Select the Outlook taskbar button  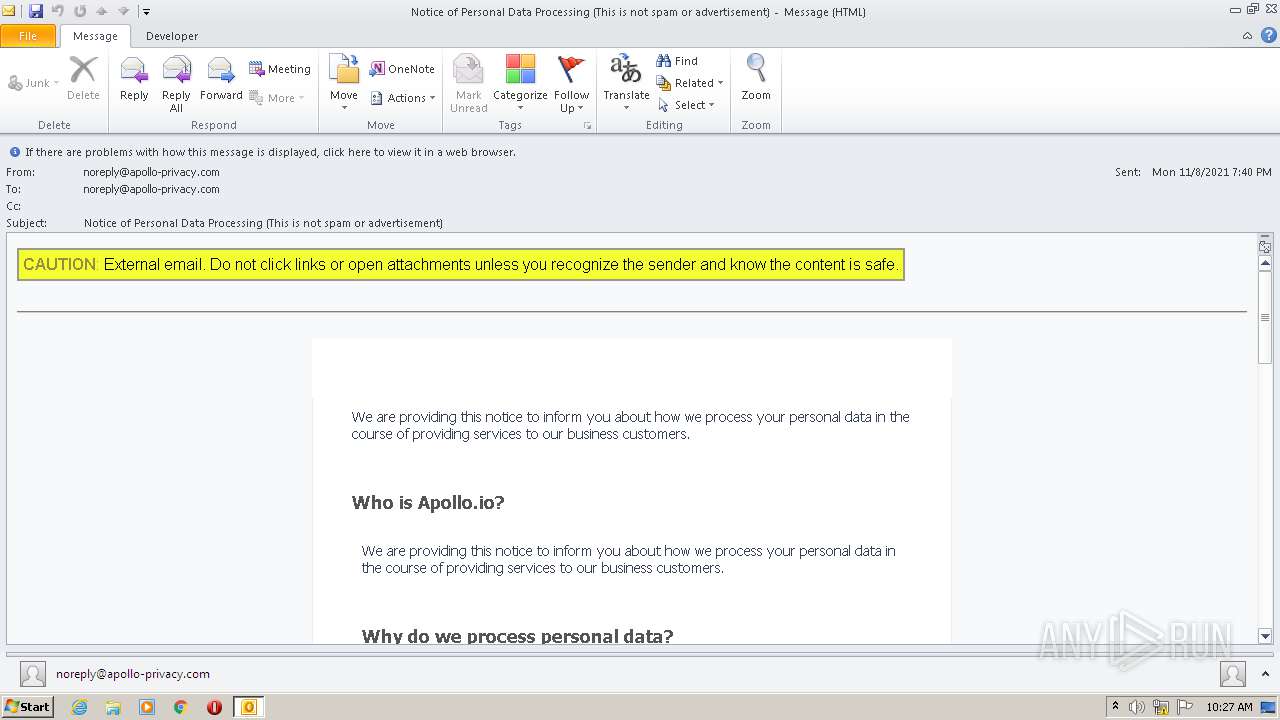click(x=249, y=707)
